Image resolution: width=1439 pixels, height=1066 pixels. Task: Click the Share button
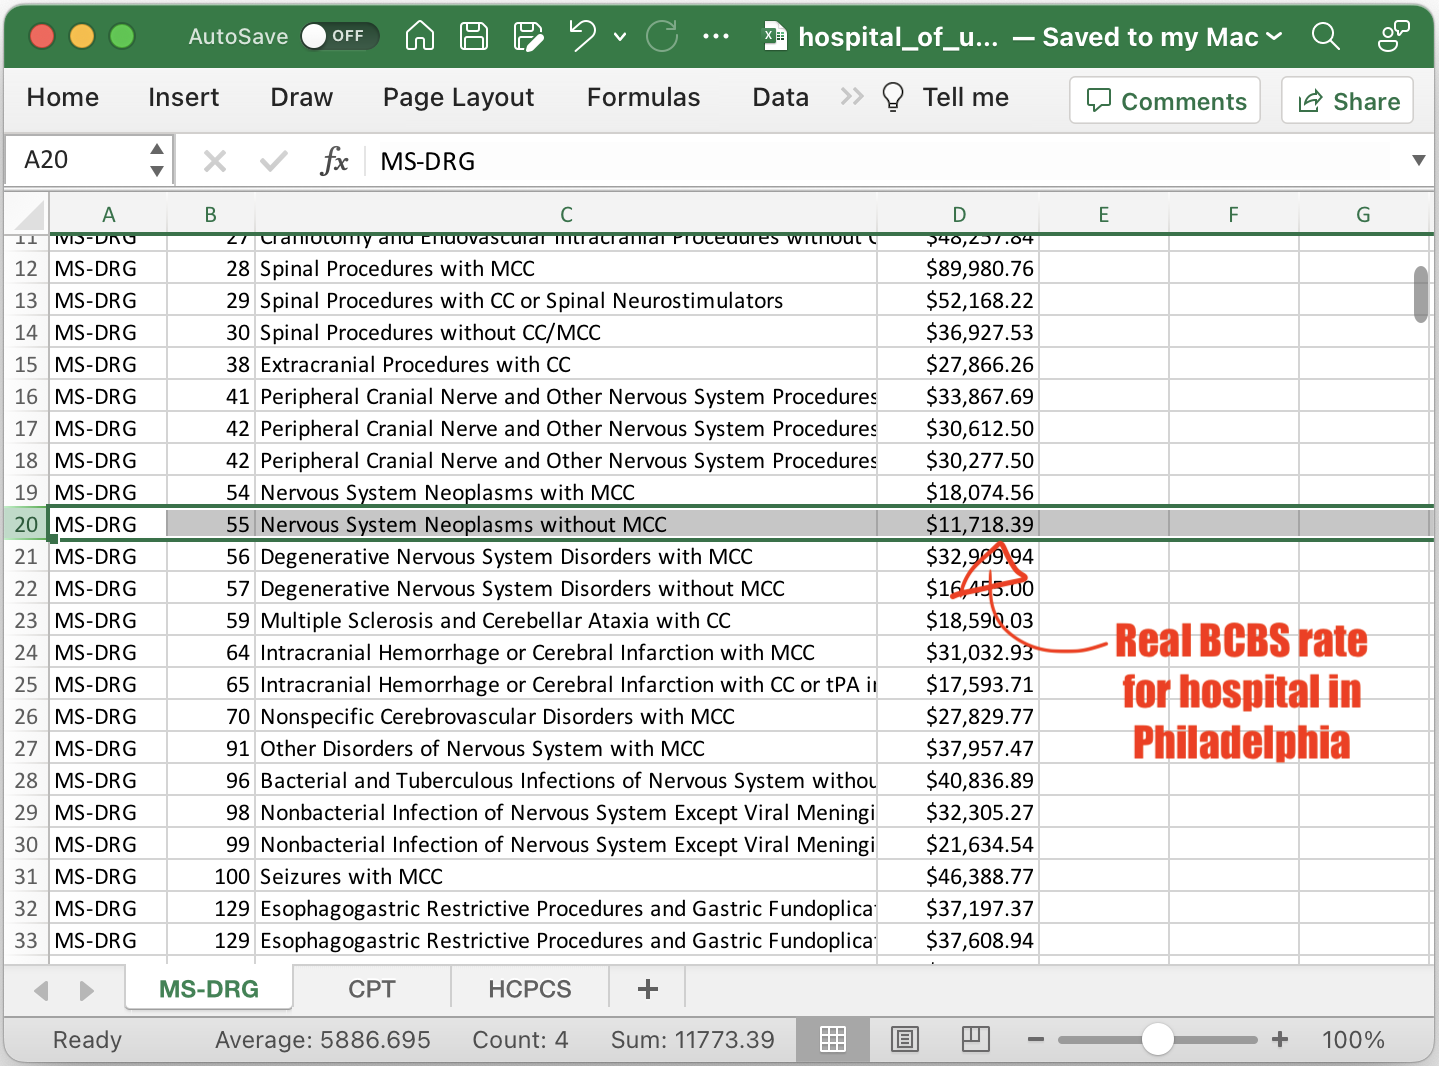pos(1347,100)
